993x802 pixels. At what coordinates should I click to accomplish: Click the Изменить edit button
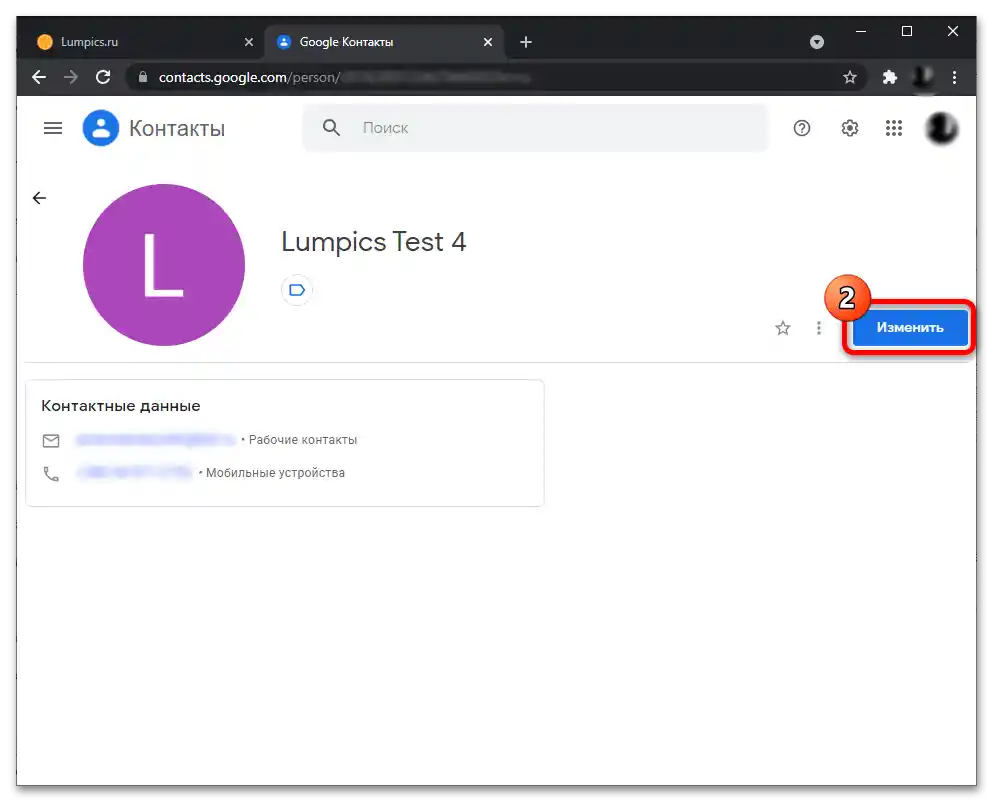click(x=910, y=328)
